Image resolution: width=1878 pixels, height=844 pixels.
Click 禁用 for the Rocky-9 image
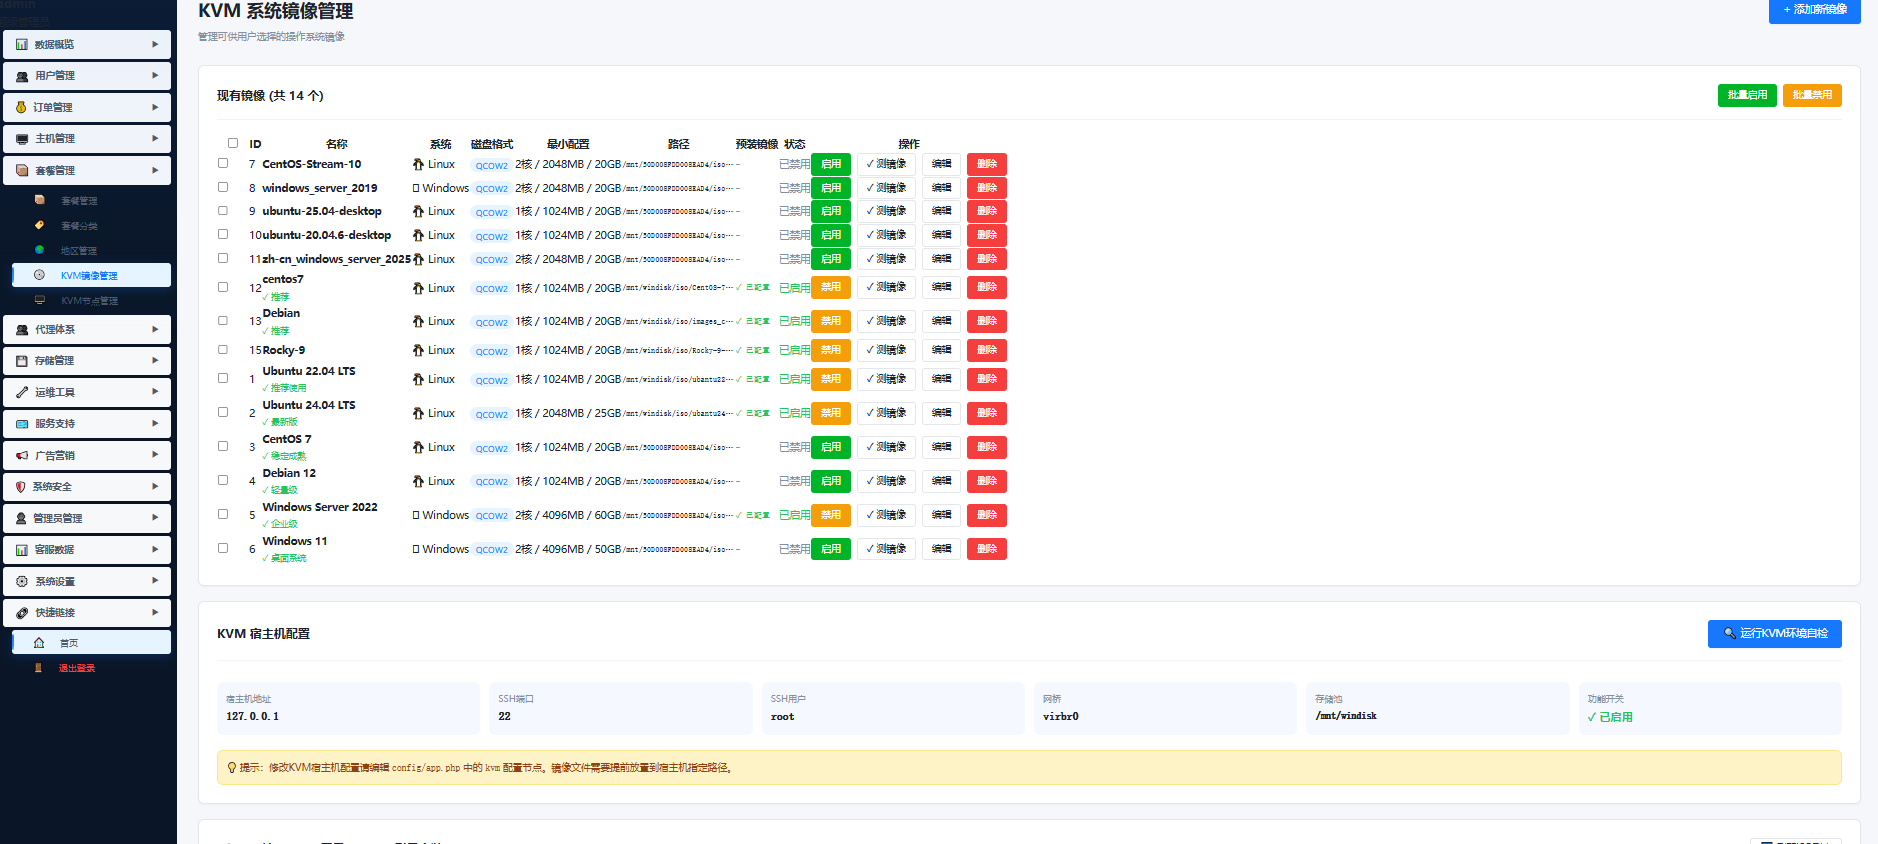pos(831,350)
